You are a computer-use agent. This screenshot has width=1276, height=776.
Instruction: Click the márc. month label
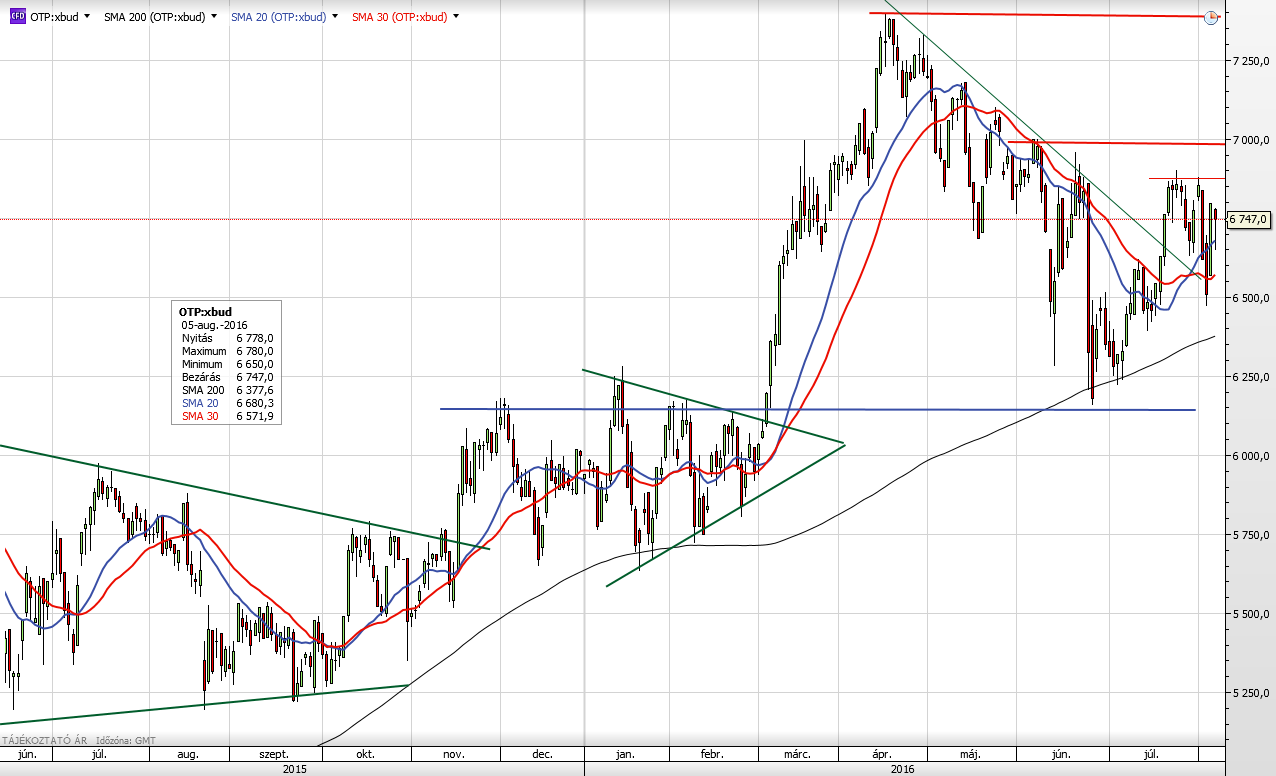coord(796,754)
